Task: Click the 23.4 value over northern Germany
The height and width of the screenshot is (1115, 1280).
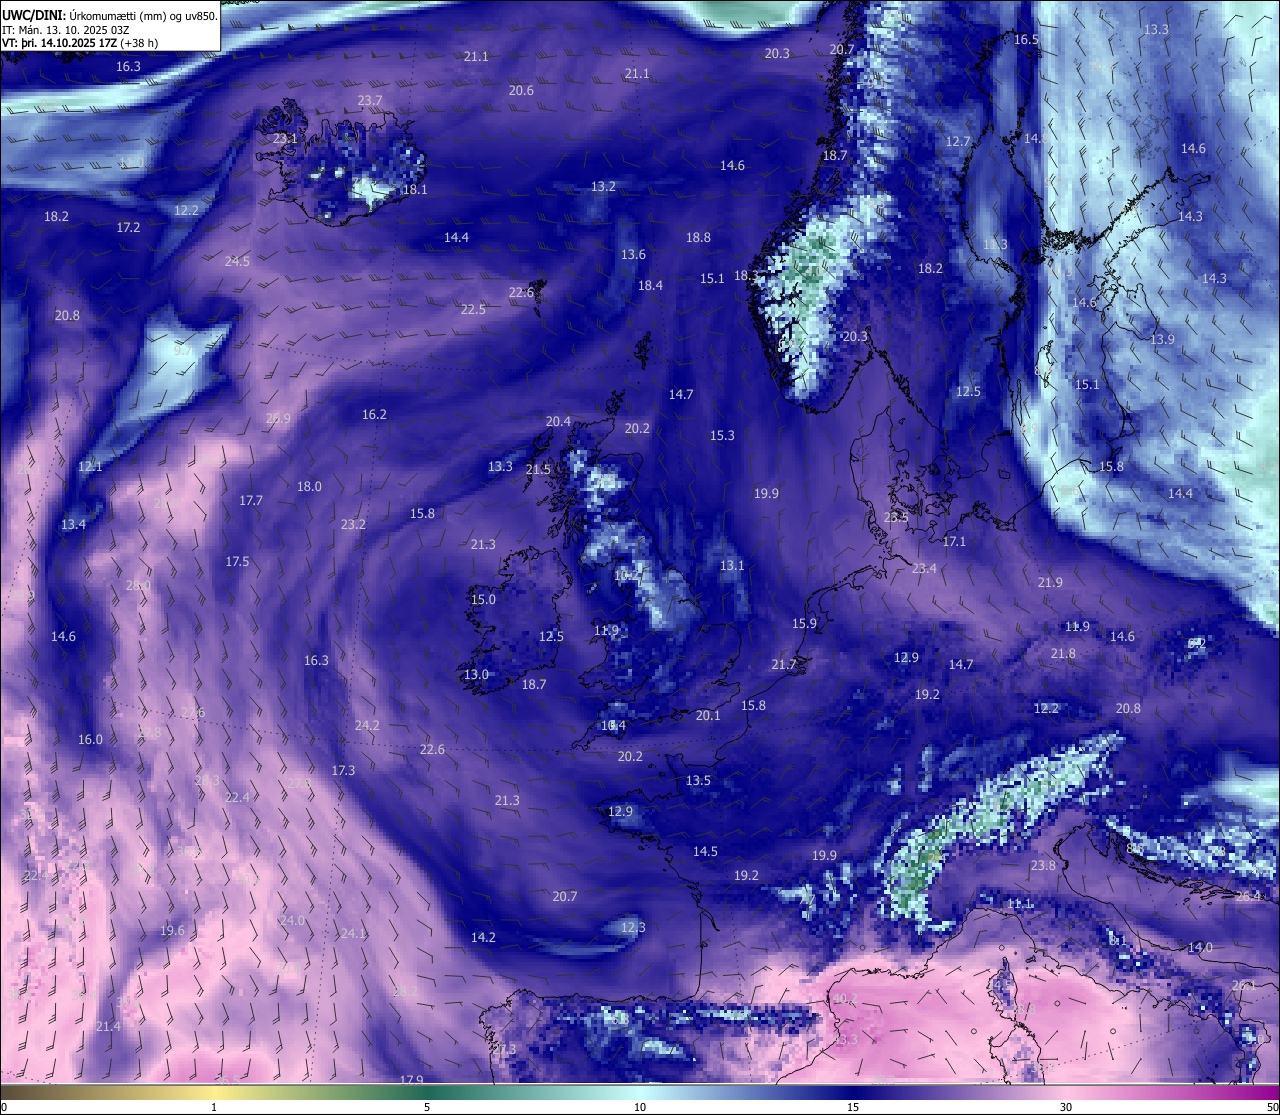Action: pos(924,568)
